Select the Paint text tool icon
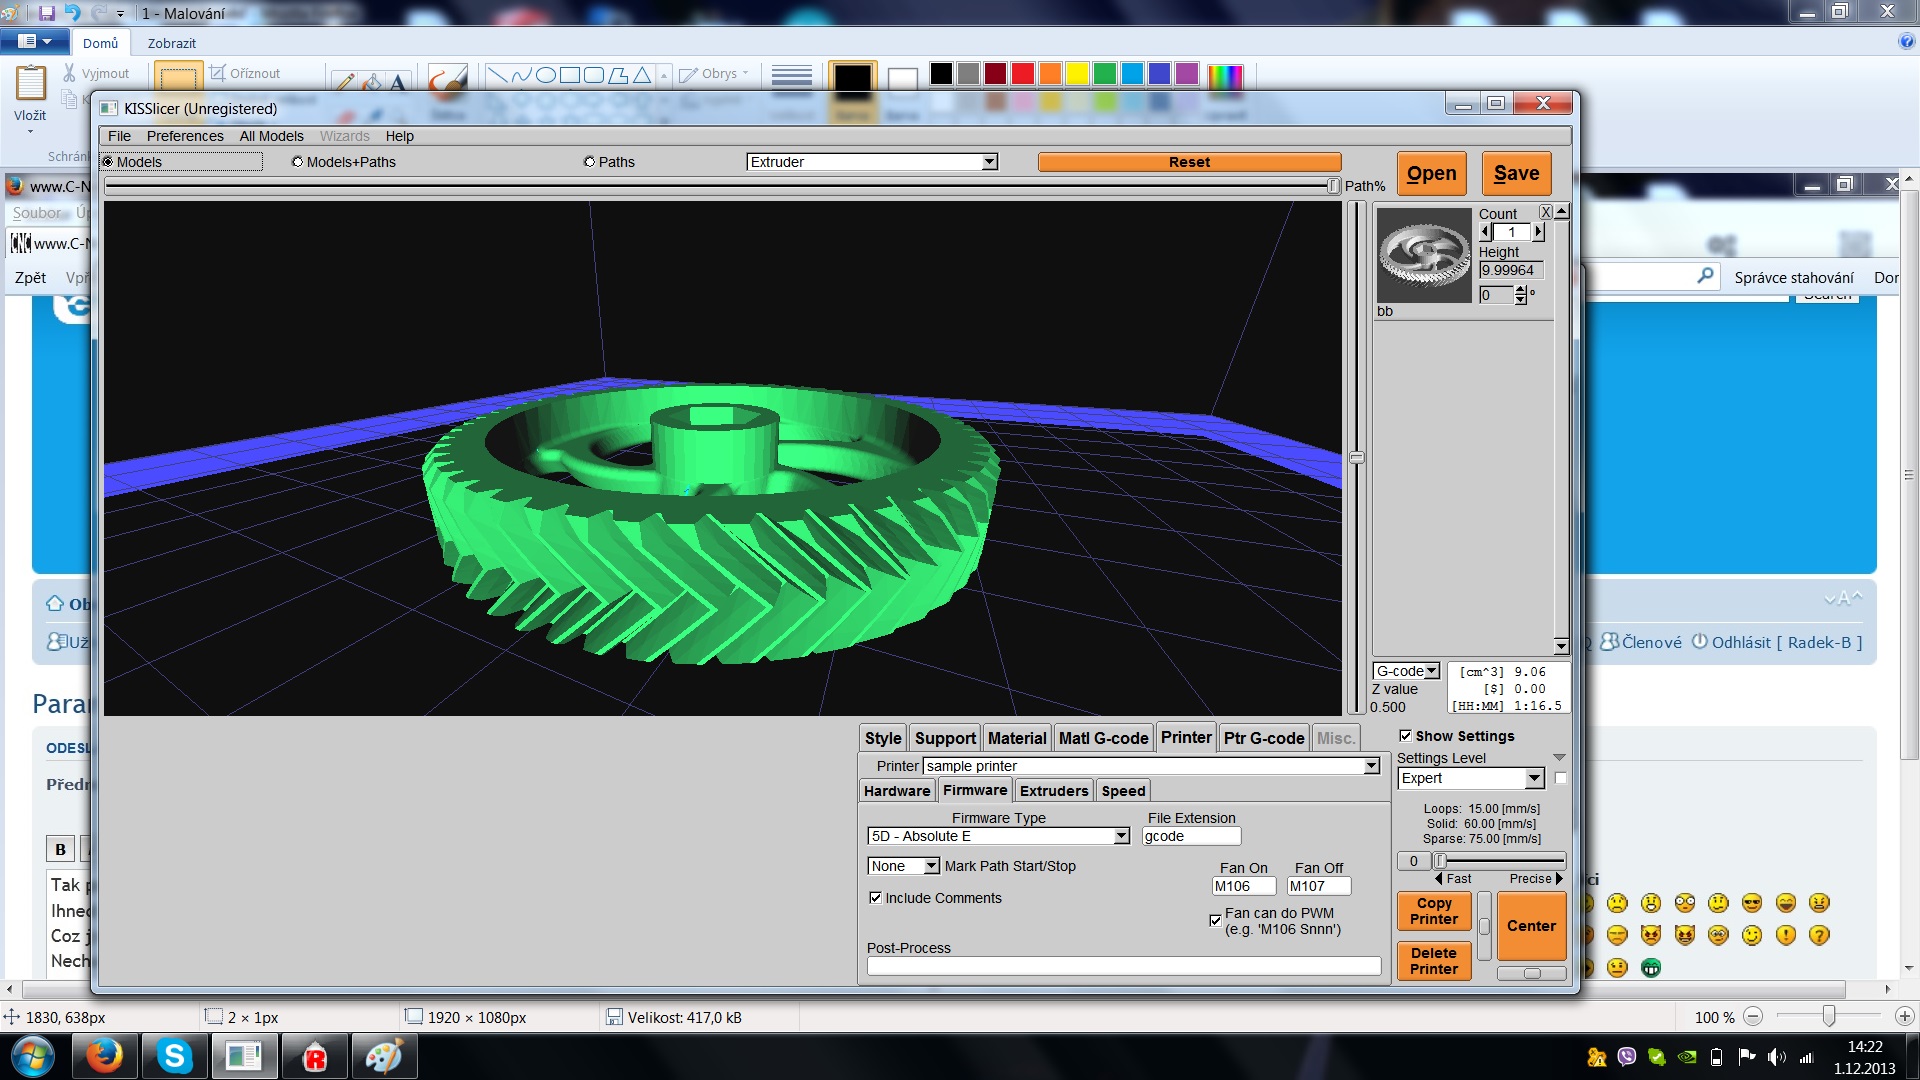Image resolution: width=1920 pixels, height=1080 pixels. (397, 82)
